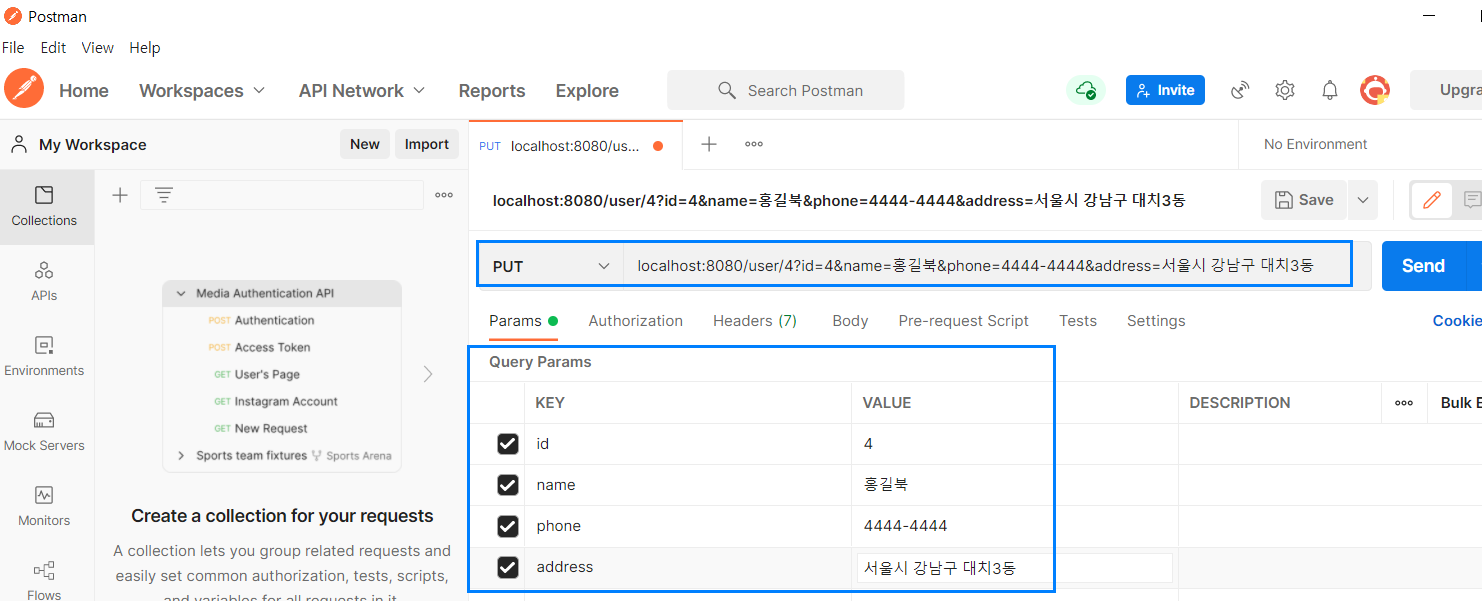Click the Import button
The width and height of the screenshot is (1482, 601).
pos(427,144)
